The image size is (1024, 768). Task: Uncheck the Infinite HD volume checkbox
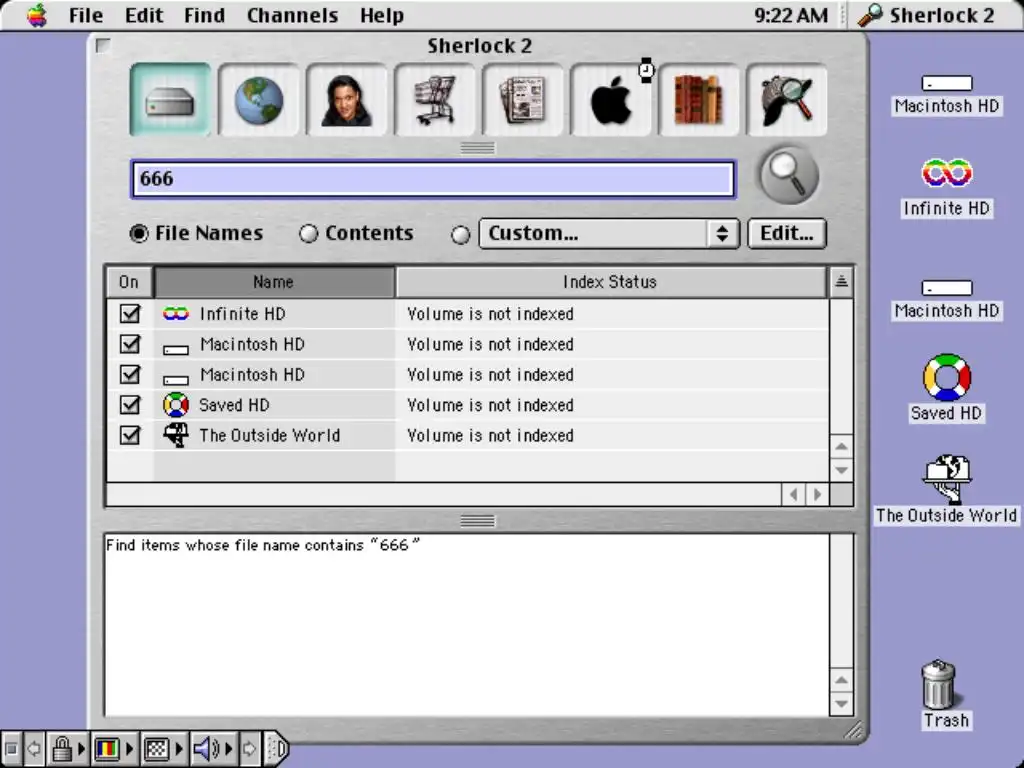pos(130,313)
